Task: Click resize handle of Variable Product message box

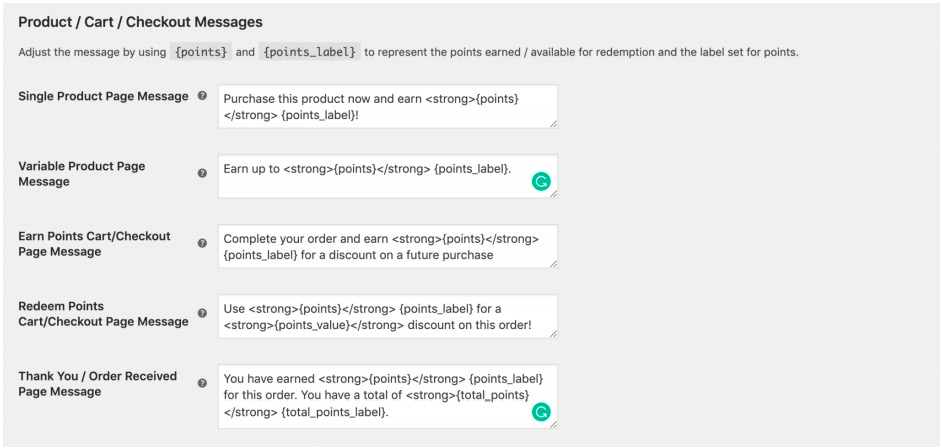Action: [553, 193]
